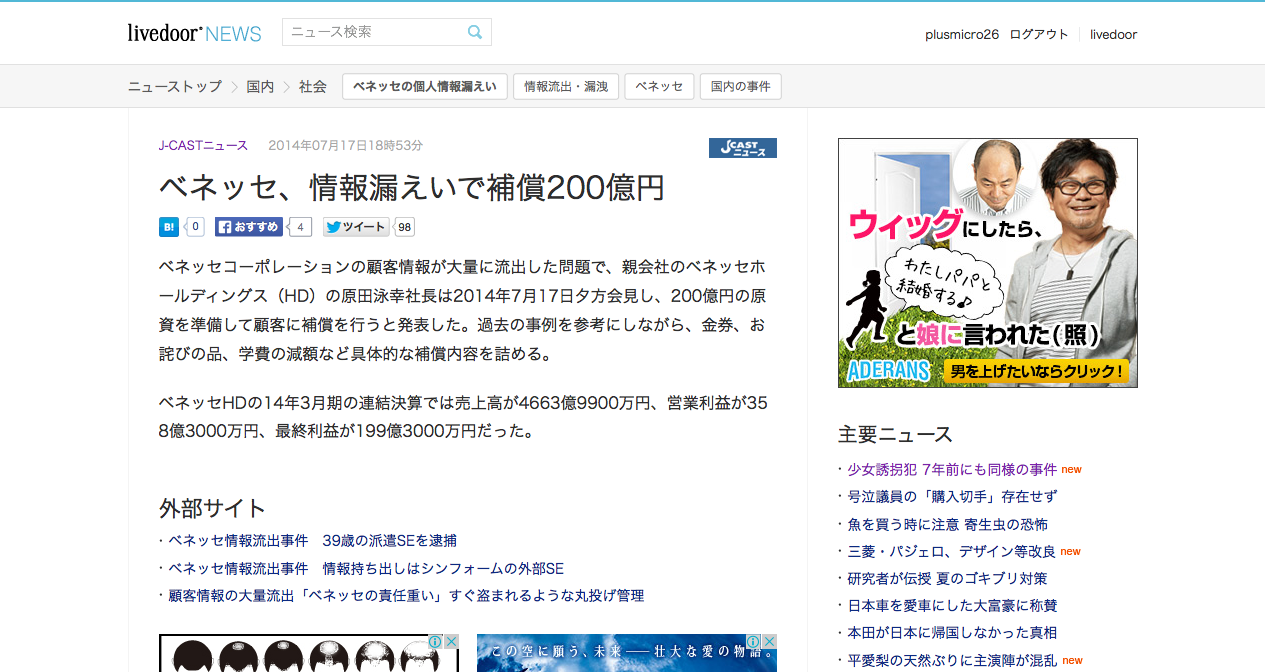Select the 情報流出・漏洩 tag
1265x672 pixels.
566,87
